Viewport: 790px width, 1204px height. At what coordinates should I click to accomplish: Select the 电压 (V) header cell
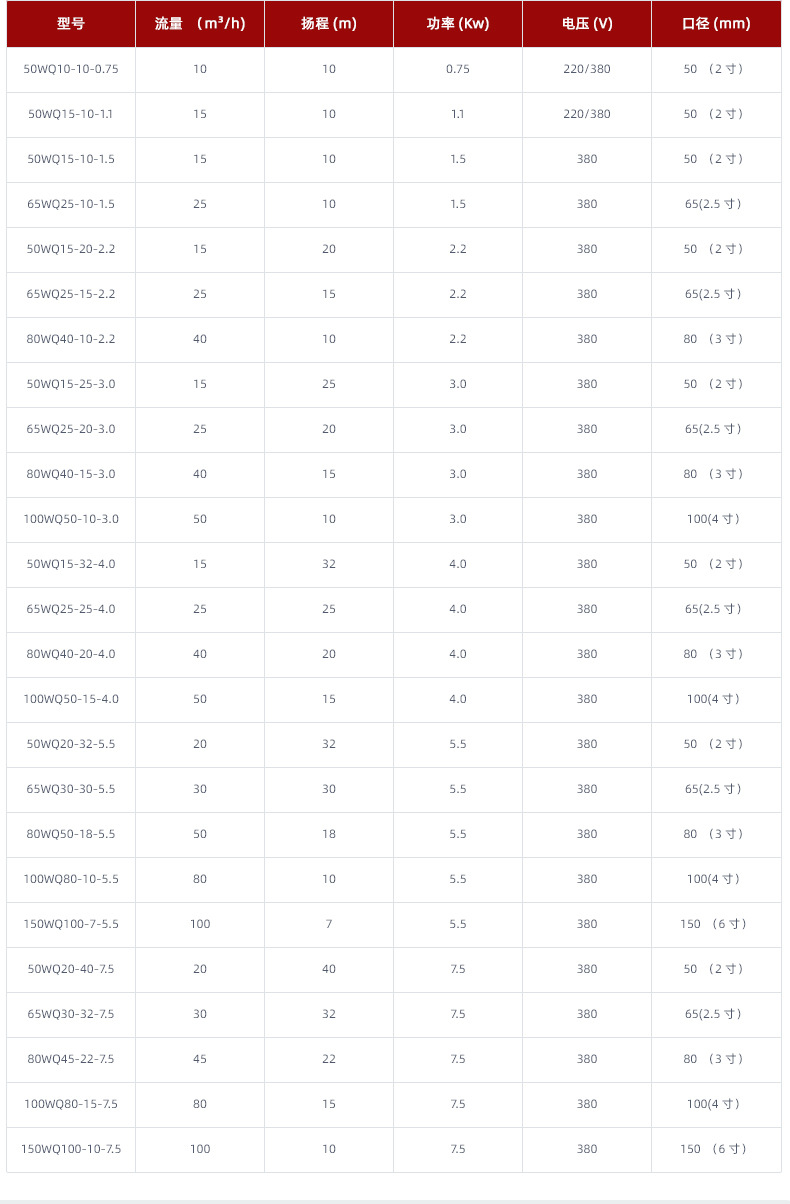click(x=587, y=24)
